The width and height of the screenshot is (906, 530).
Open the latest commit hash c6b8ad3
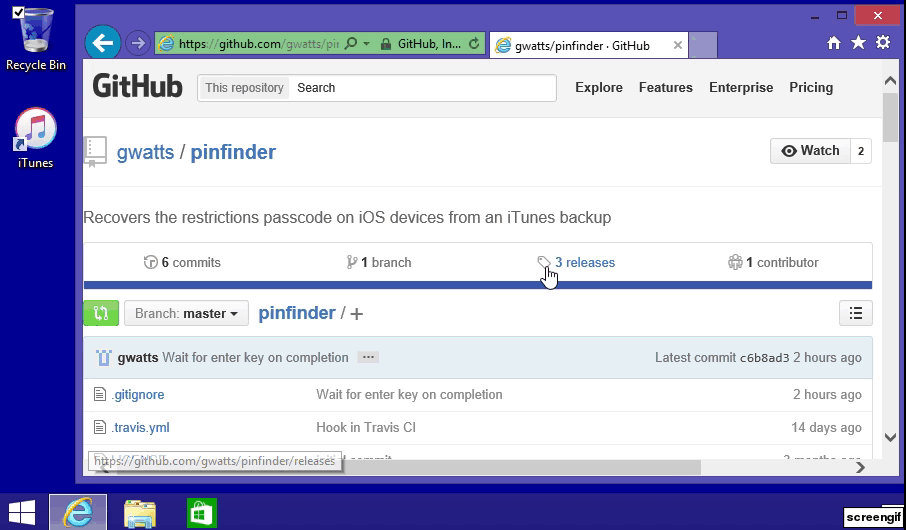[x=764, y=358]
